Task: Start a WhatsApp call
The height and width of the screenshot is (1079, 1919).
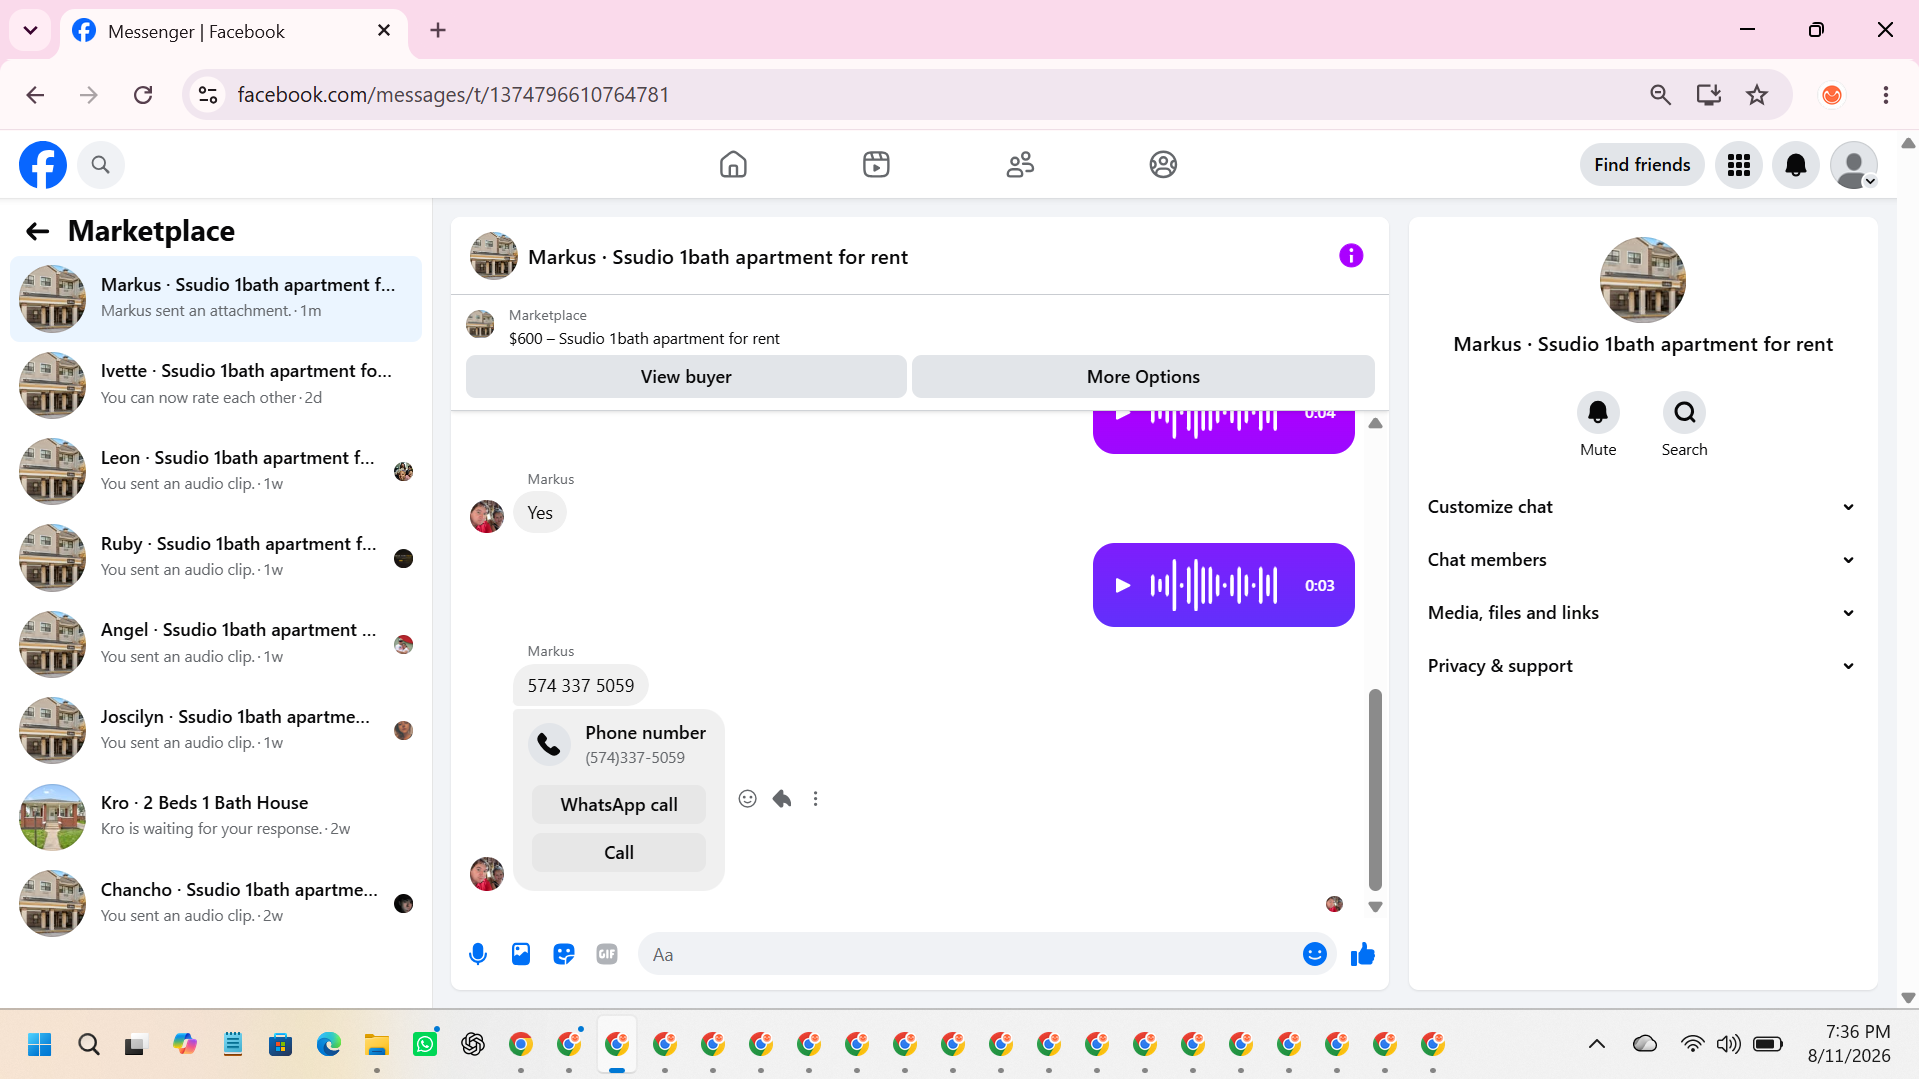Action: tap(619, 805)
